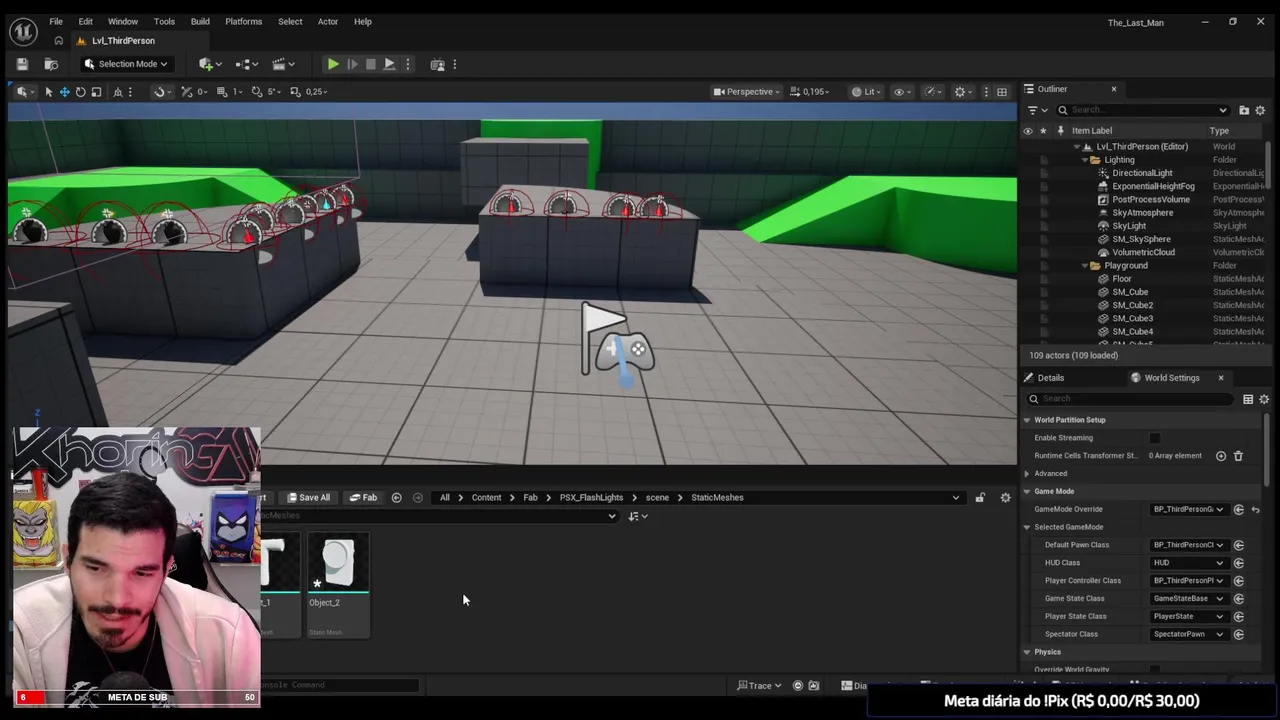
Task: Add element to Runtime Cells Transformer array
Action: coord(1221,456)
